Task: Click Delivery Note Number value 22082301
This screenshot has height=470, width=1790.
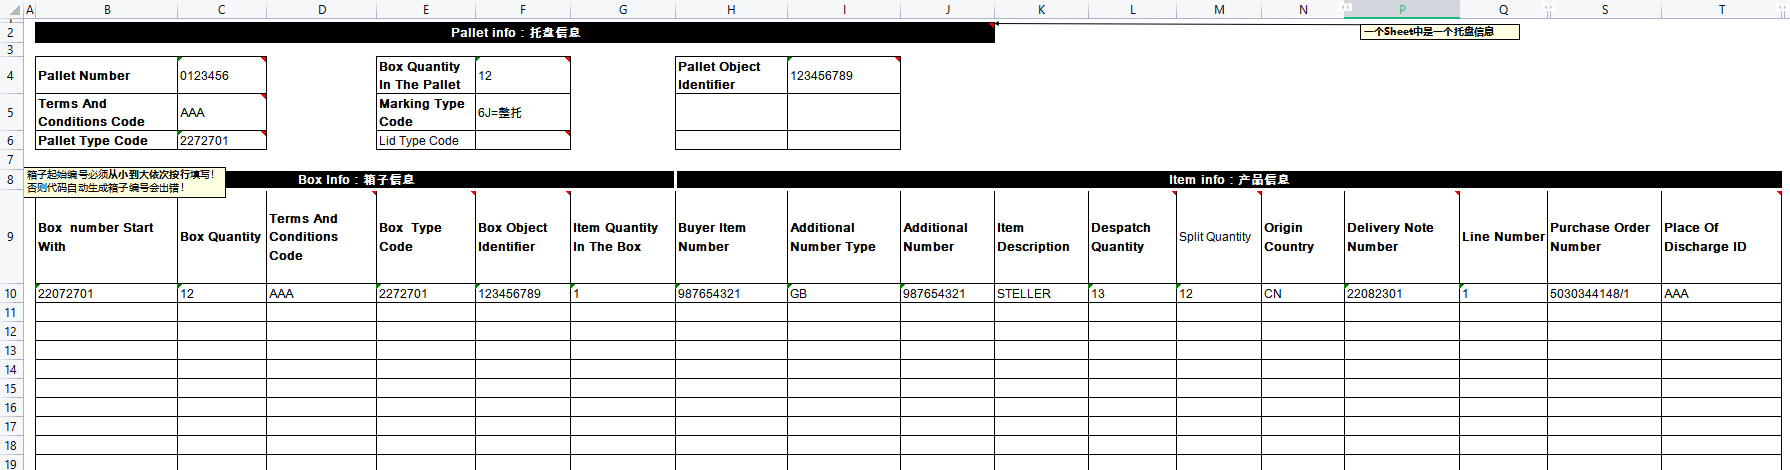Action: click(1400, 294)
